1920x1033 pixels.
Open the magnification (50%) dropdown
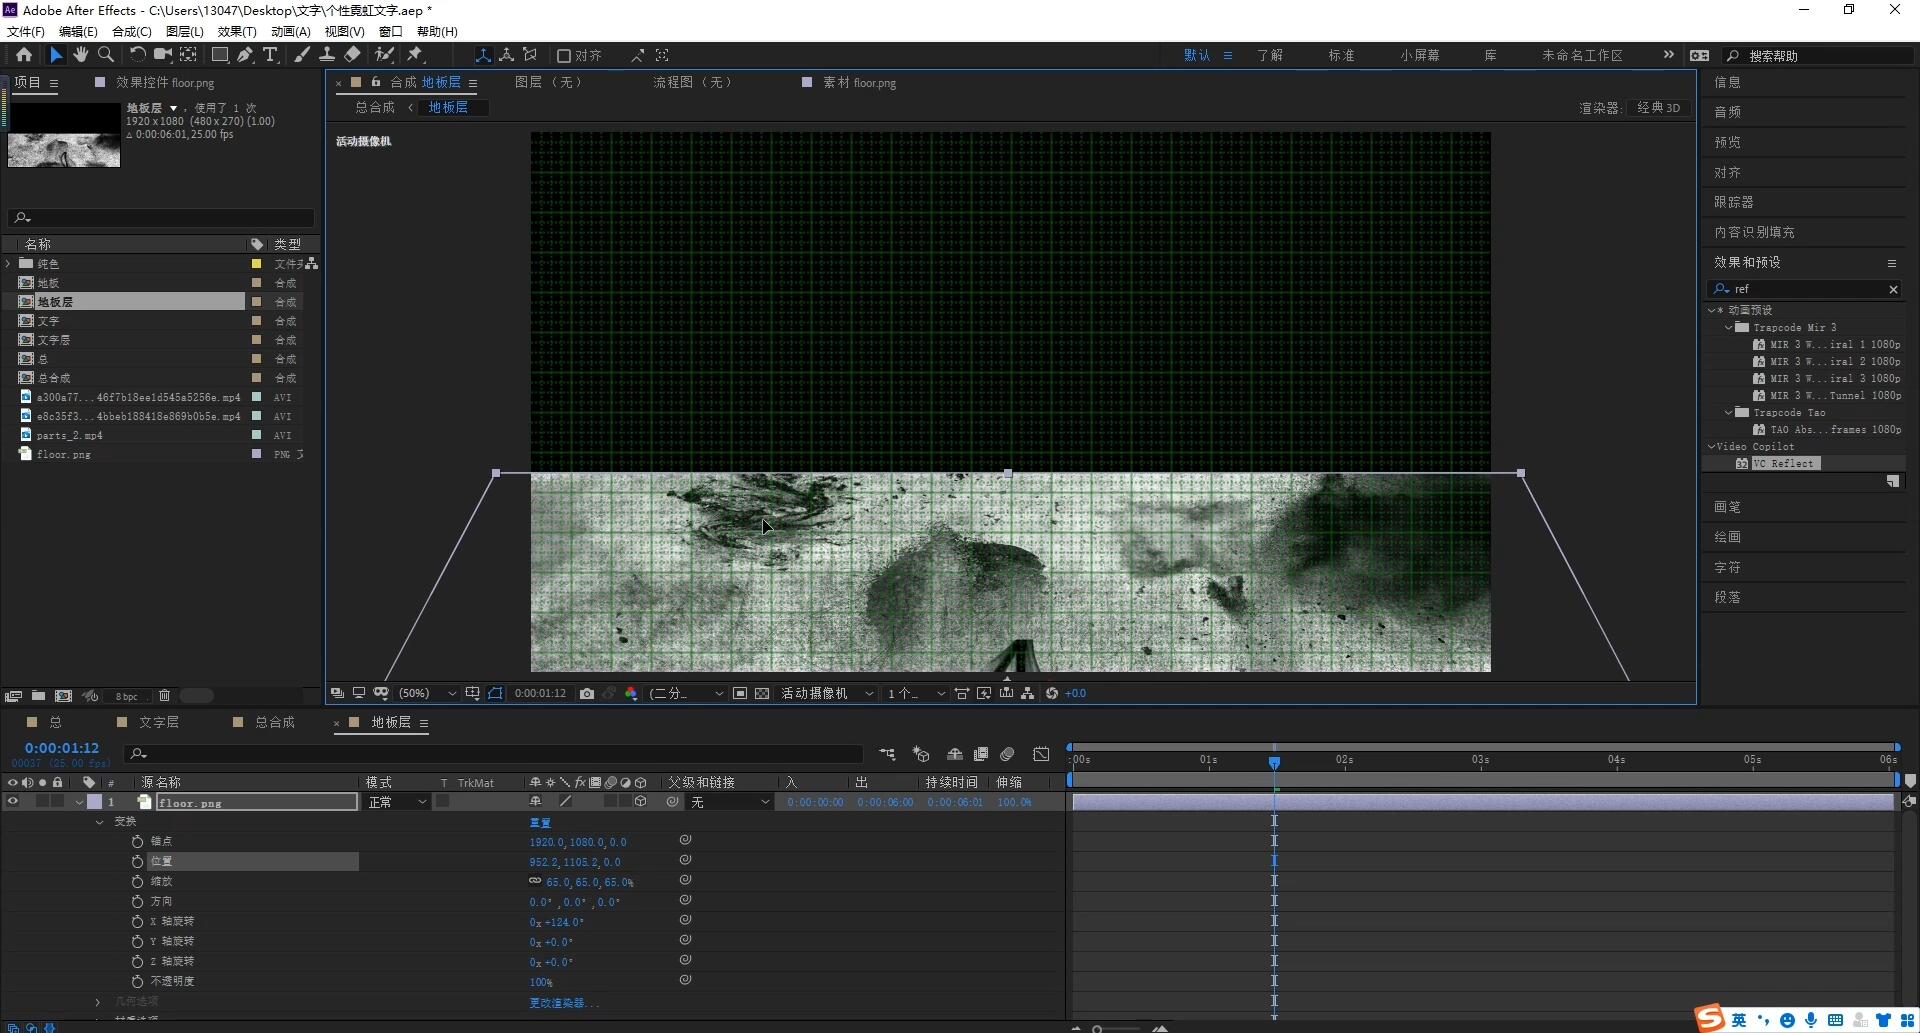[x=427, y=693]
